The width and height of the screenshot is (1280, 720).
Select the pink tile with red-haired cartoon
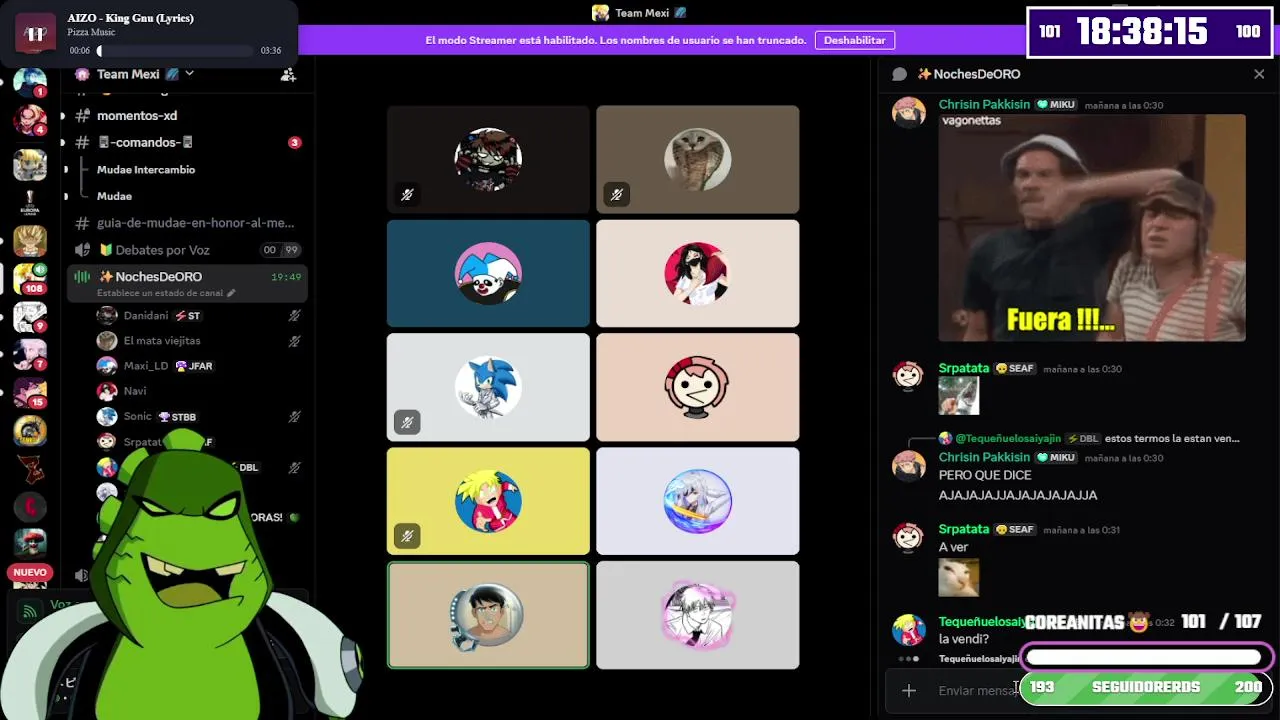pyautogui.click(x=698, y=387)
